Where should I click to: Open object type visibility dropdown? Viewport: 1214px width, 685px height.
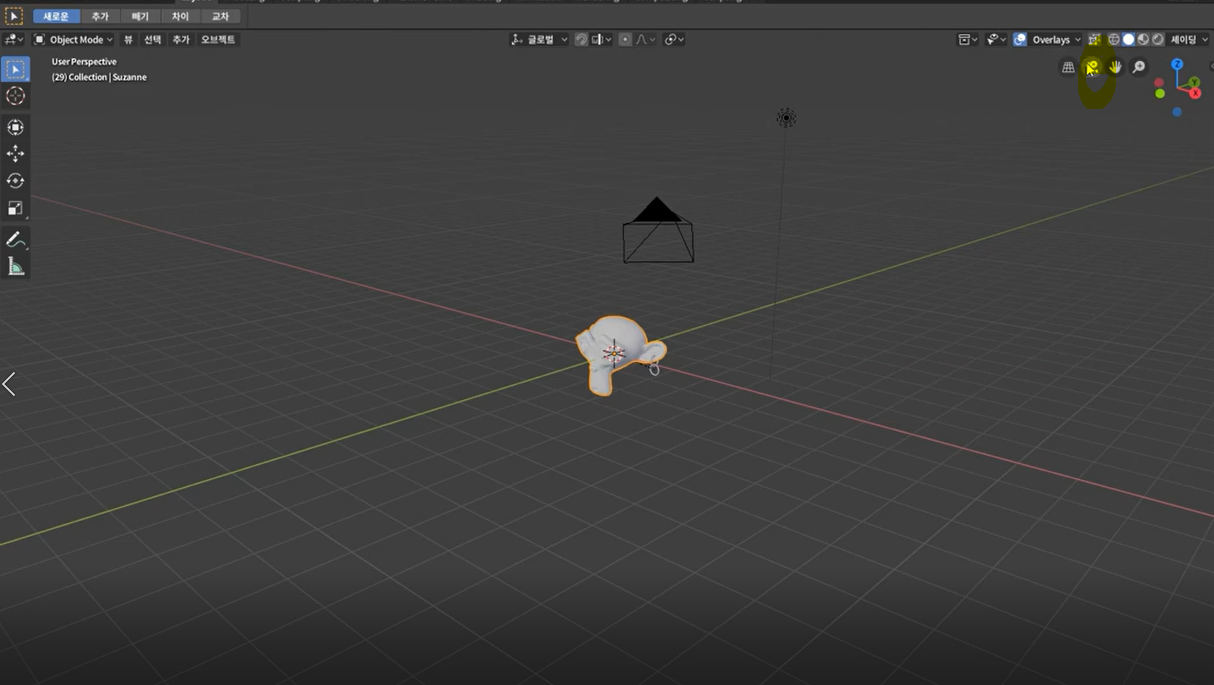click(967, 40)
